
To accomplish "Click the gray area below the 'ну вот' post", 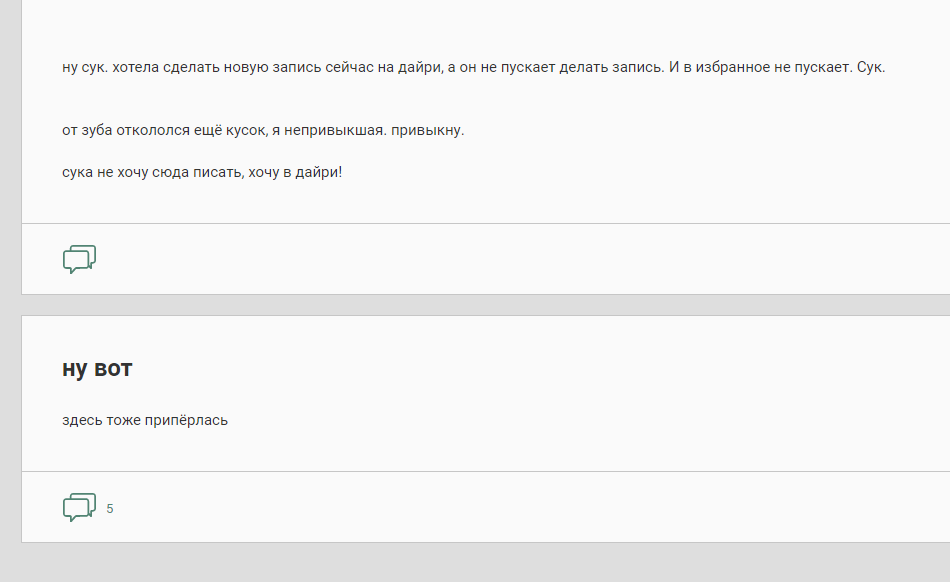I will click(x=485, y=562).
